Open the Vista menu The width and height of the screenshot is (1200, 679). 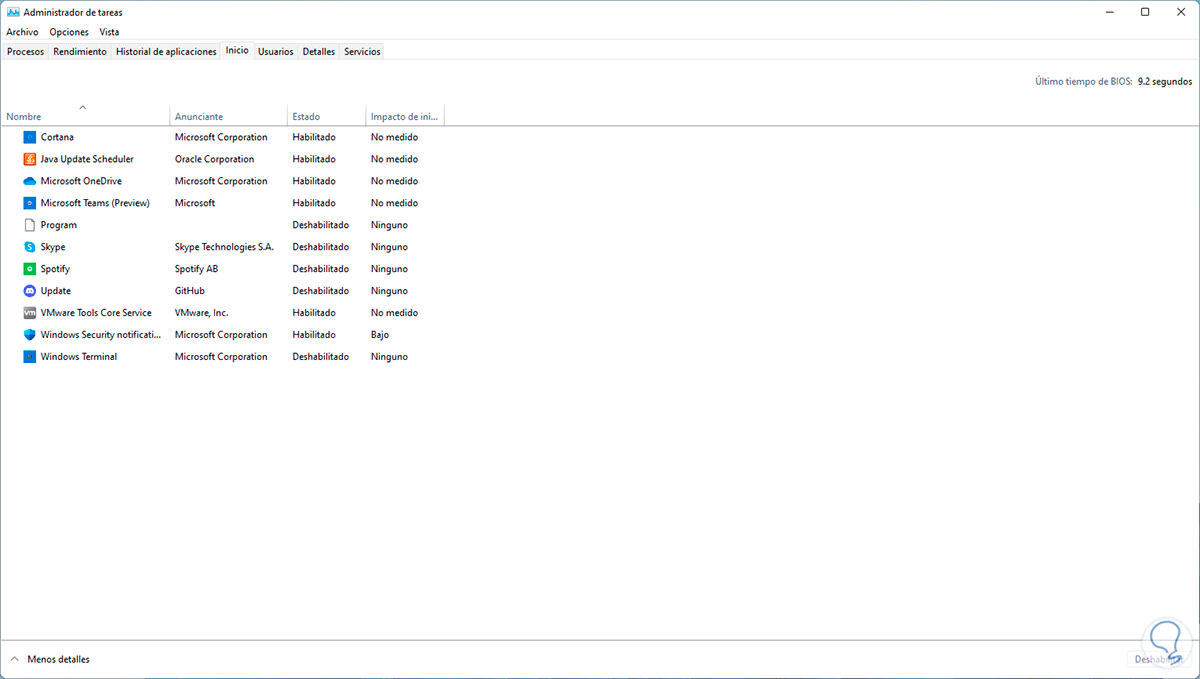pos(109,32)
